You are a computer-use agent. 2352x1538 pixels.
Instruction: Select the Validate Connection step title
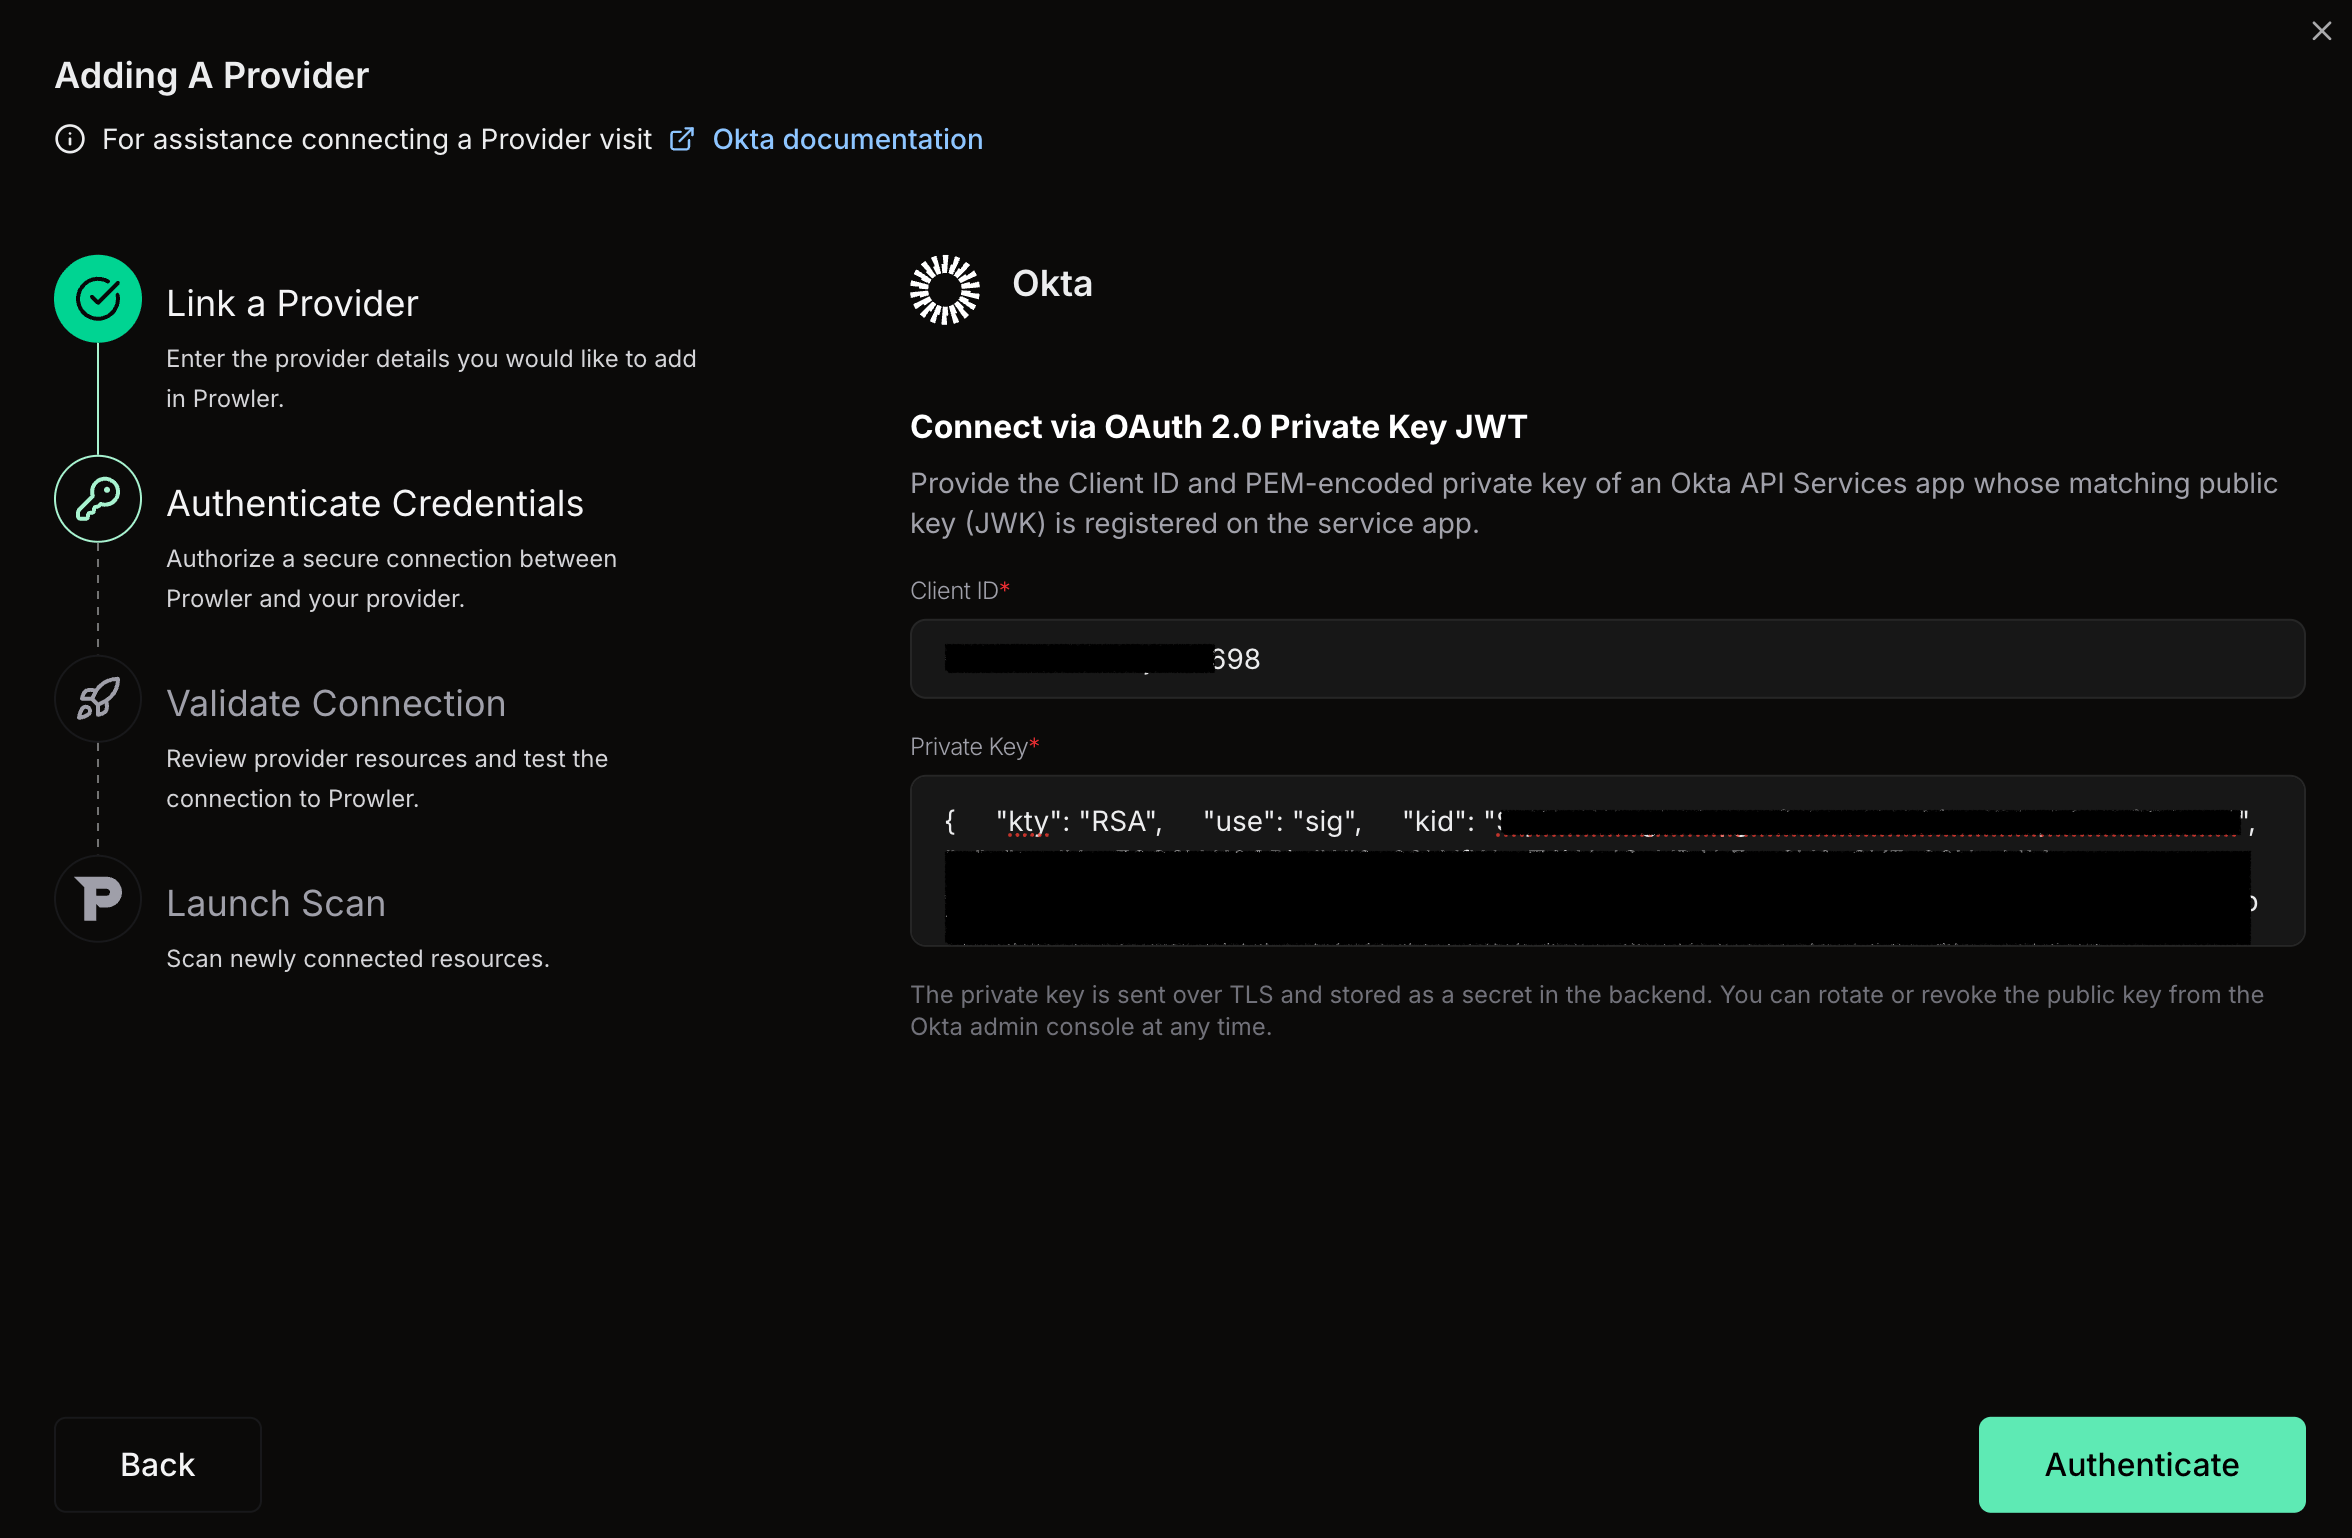tap(336, 703)
